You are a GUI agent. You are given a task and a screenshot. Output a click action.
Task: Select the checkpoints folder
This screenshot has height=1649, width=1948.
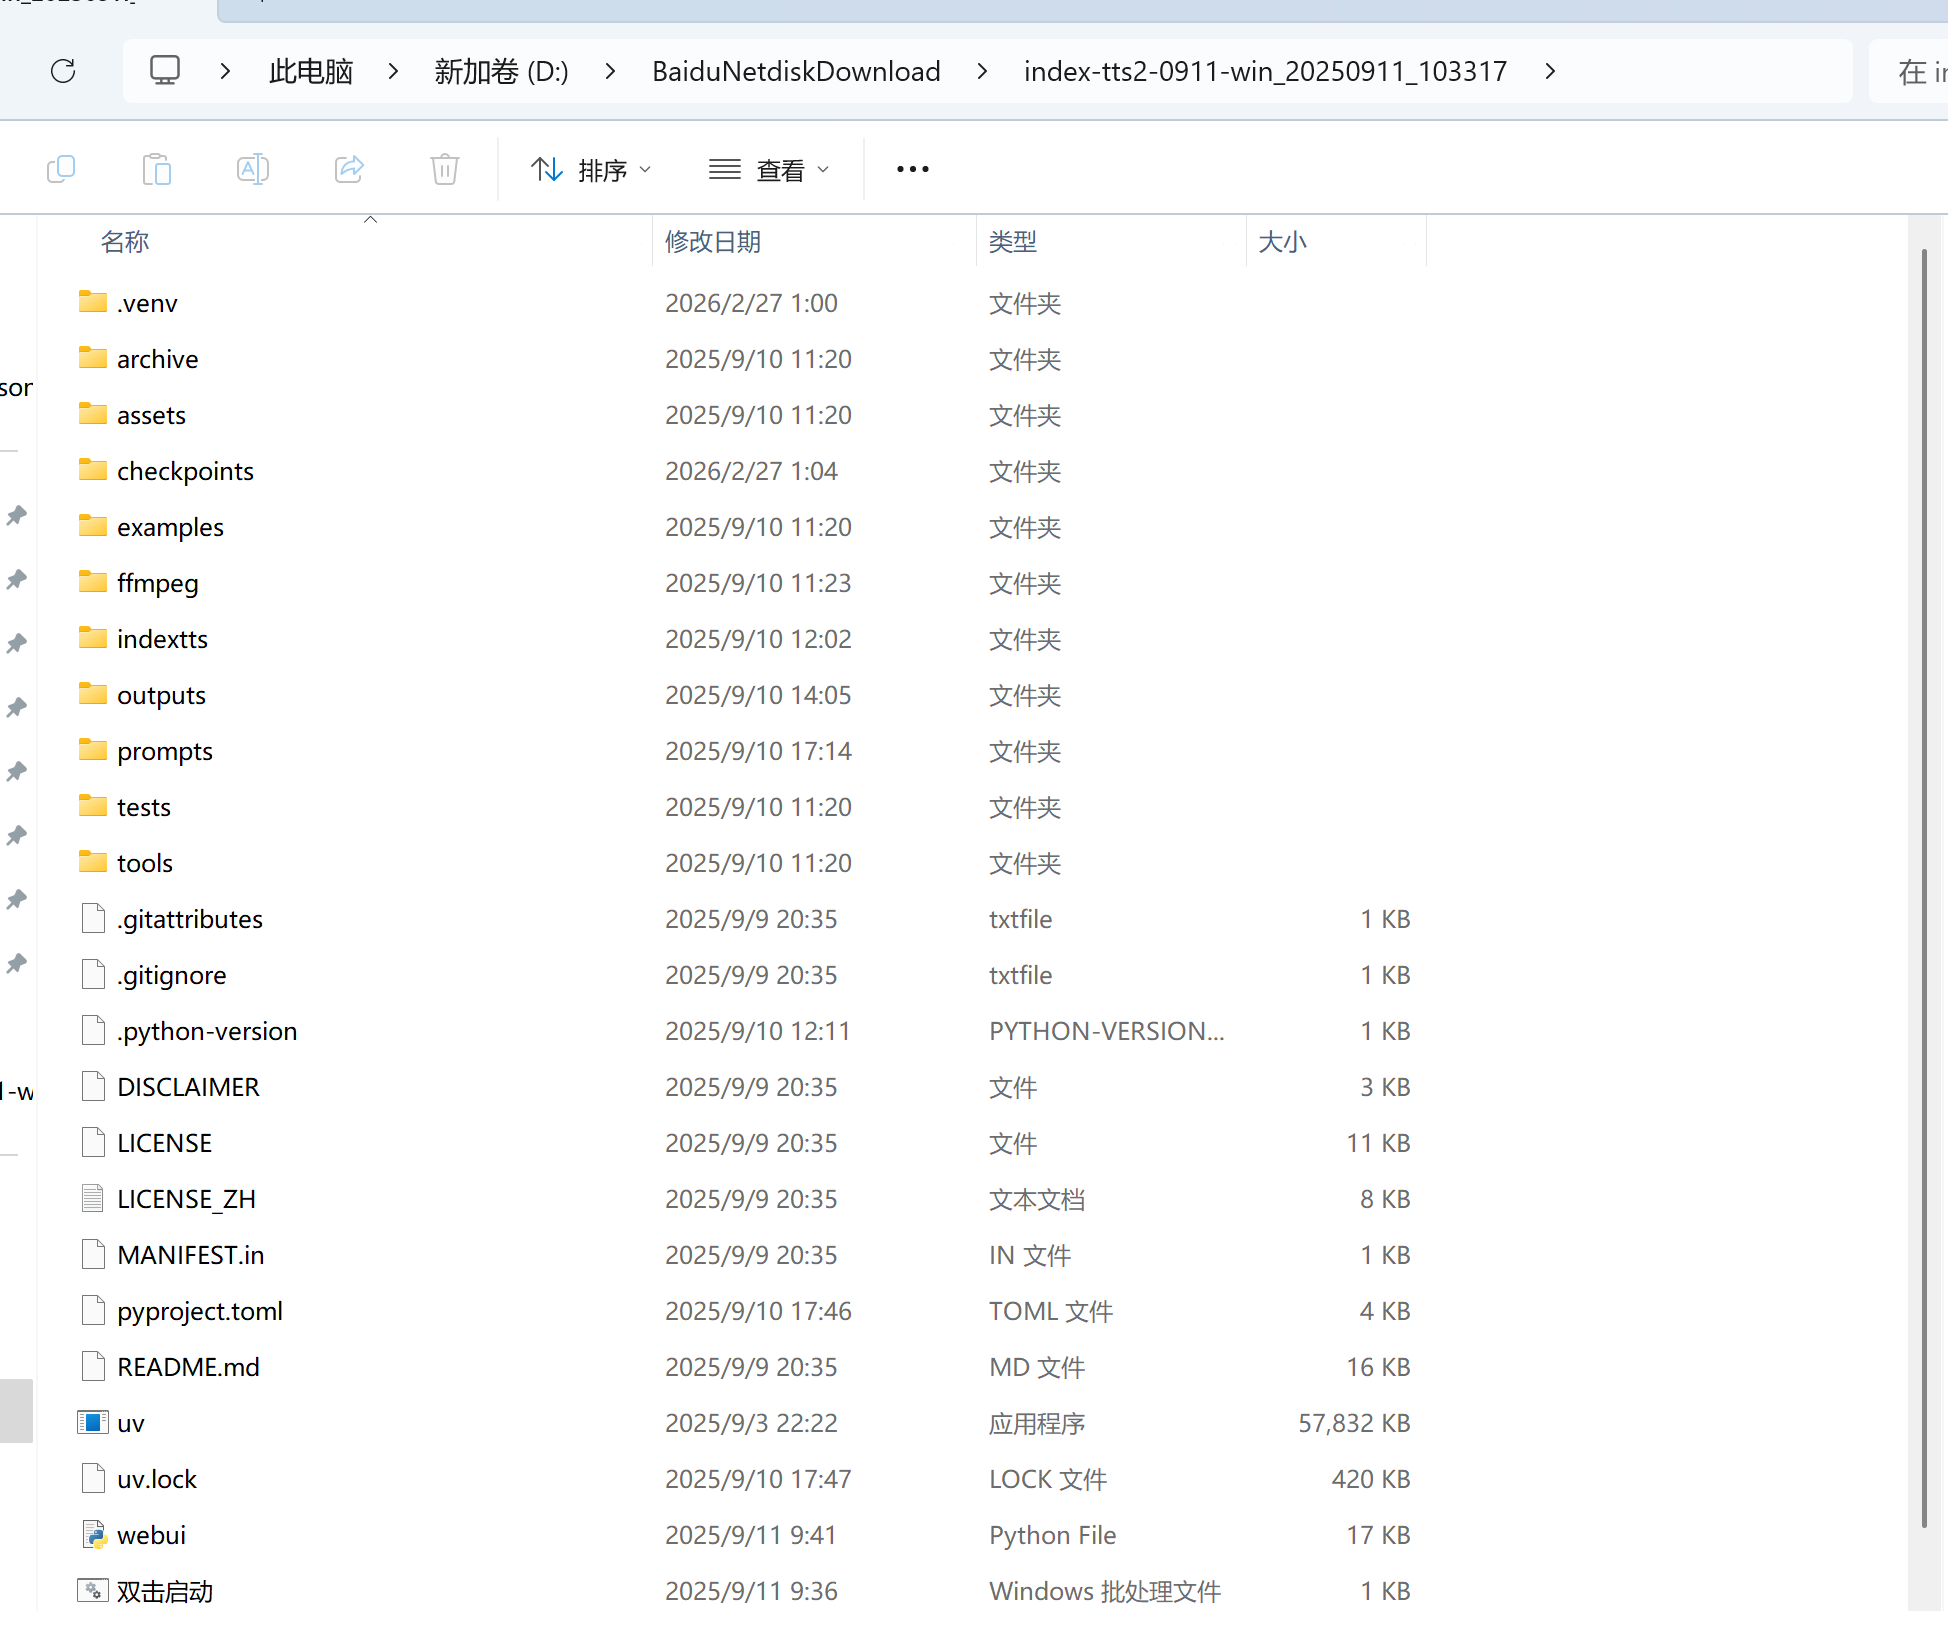pyautogui.click(x=185, y=471)
